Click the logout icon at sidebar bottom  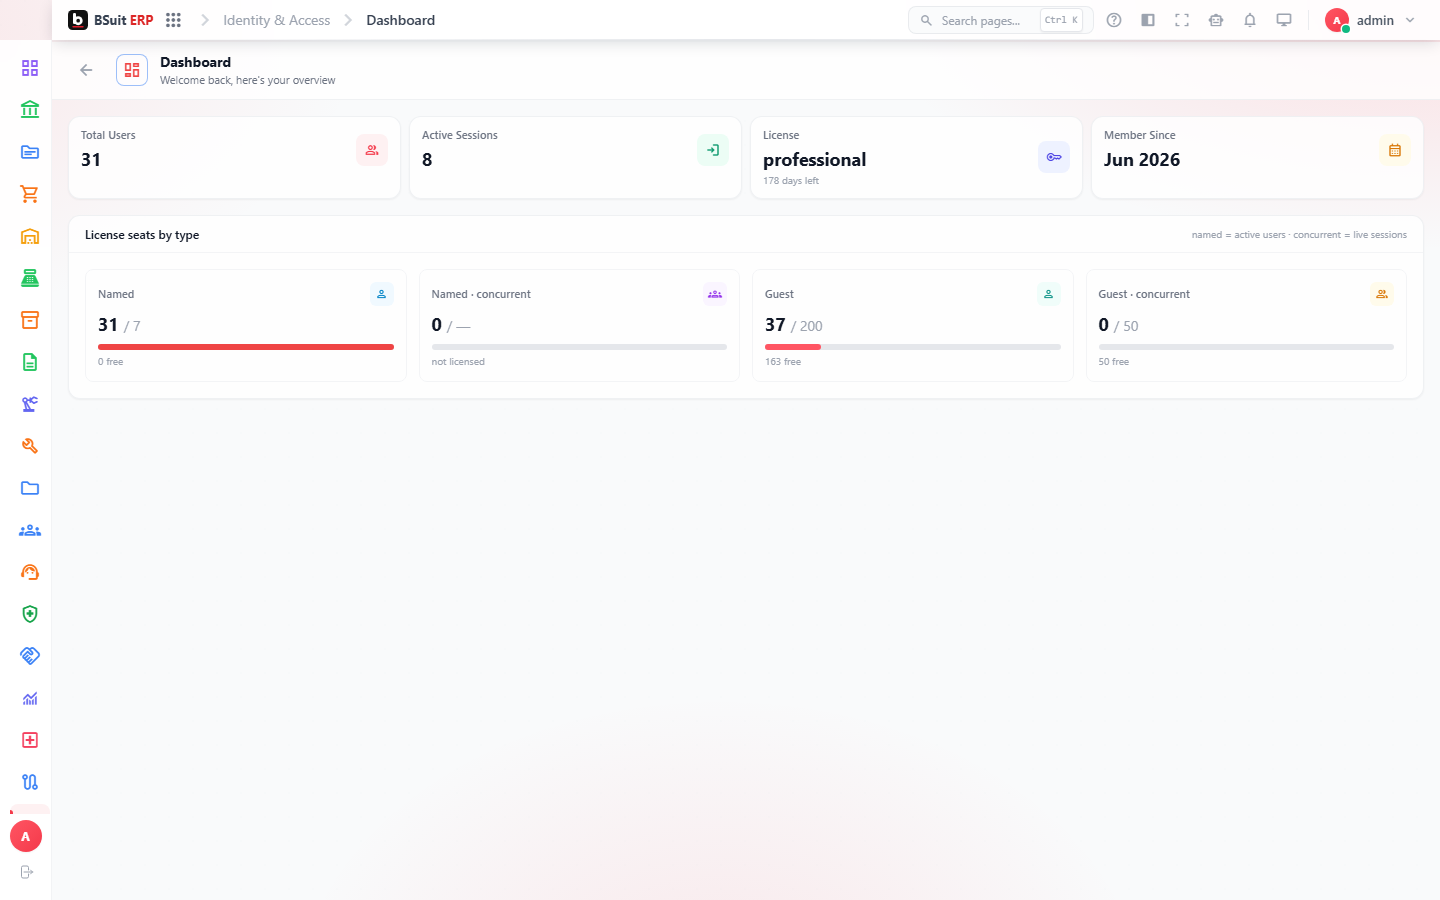point(27,872)
